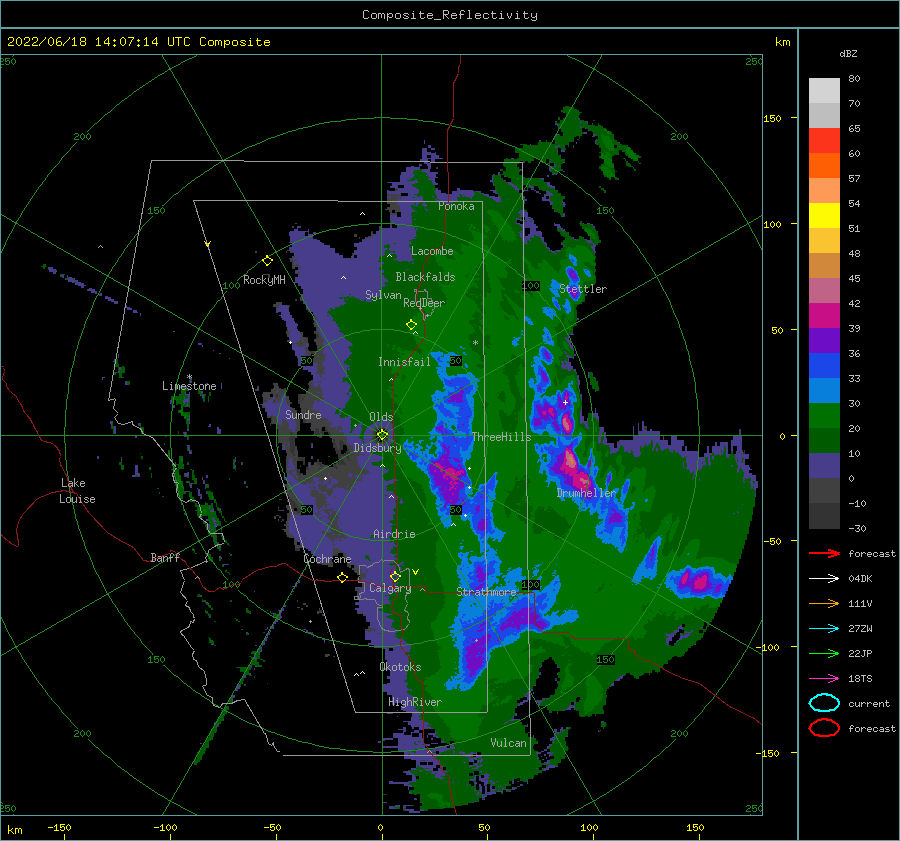The height and width of the screenshot is (841, 900).
Task: Click the ThreeHills label
Action: click(502, 437)
